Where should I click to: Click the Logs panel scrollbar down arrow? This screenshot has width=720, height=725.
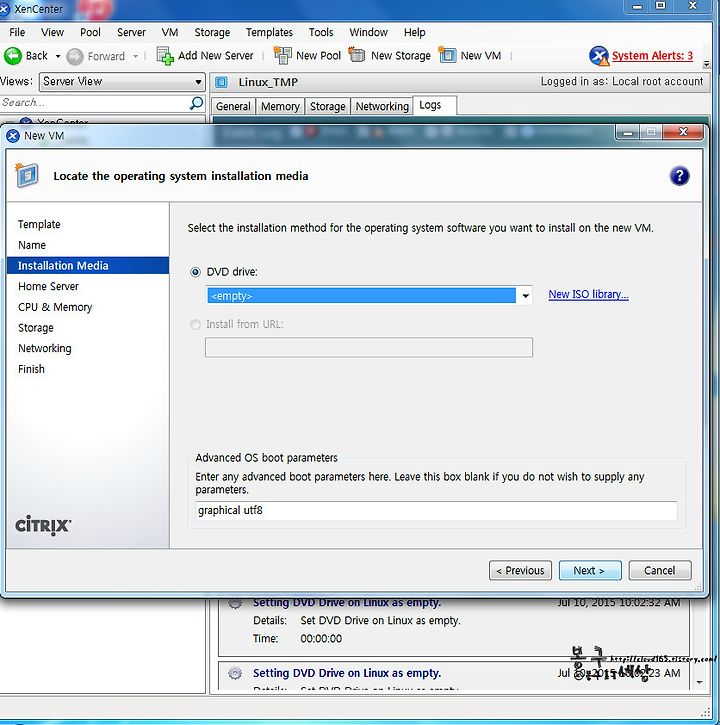700,682
